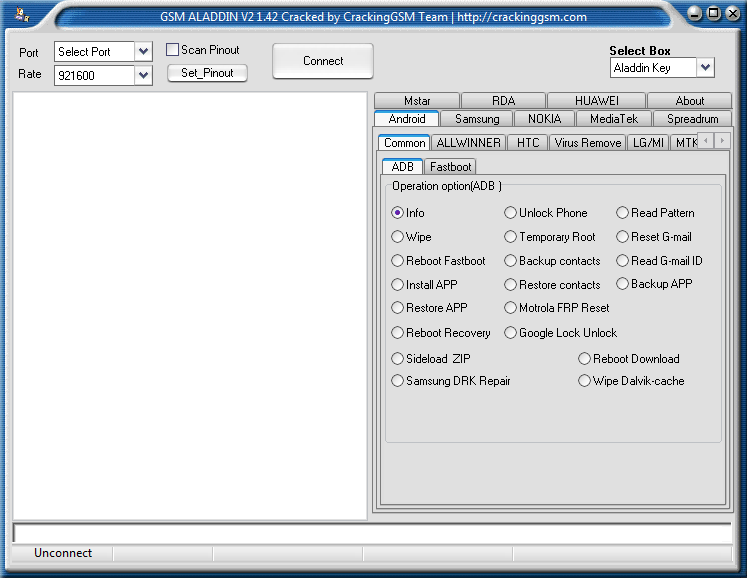The image size is (747, 578).
Task: Open the MediaTek tab
Action: (614, 118)
